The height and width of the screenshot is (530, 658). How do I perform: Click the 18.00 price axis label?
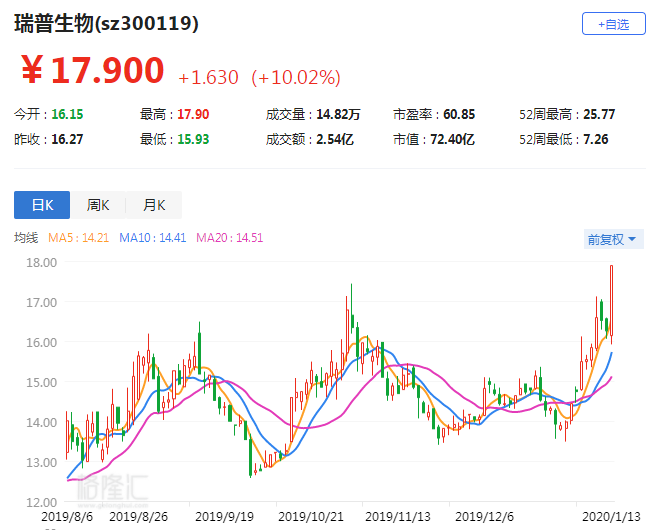(x=42, y=263)
